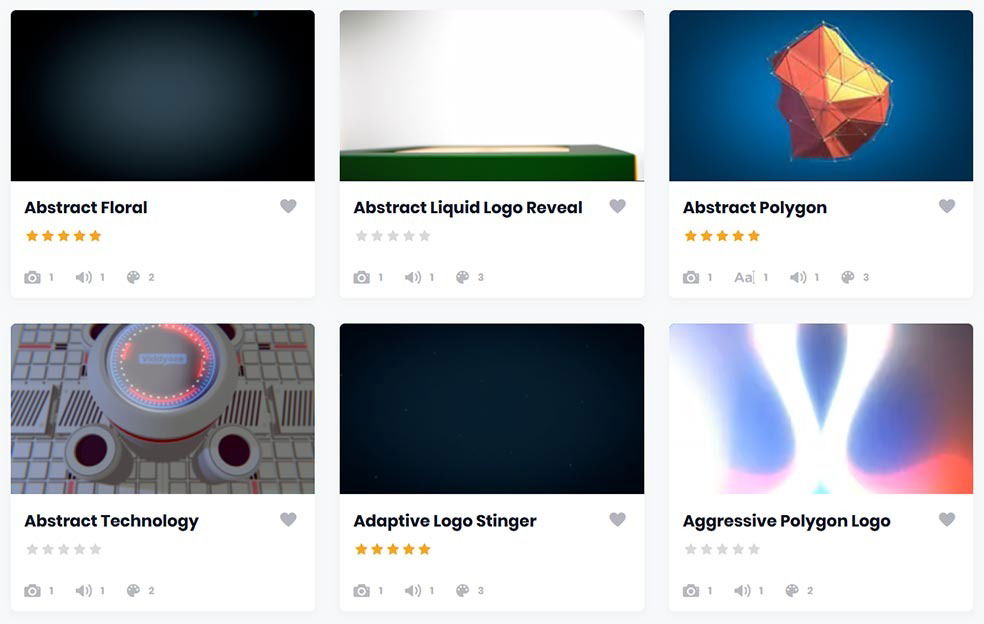This screenshot has width=984, height=624.
Task: Click the speaker icon under Aggressive Polygon Logo
Action: point(742,591)
